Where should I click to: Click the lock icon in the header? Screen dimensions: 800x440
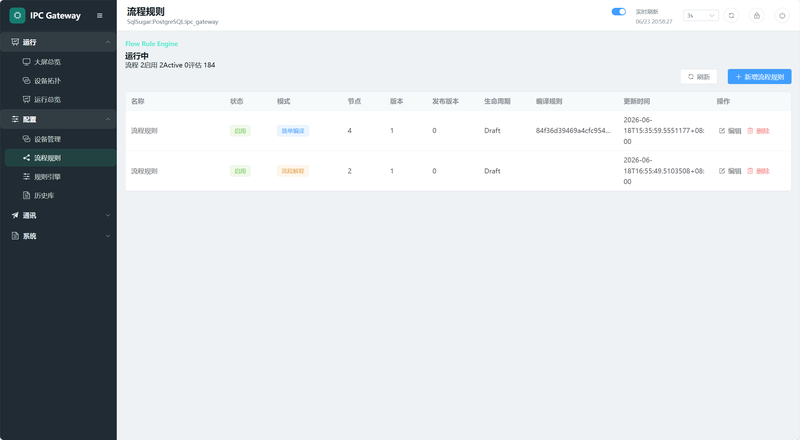[757, 15]
